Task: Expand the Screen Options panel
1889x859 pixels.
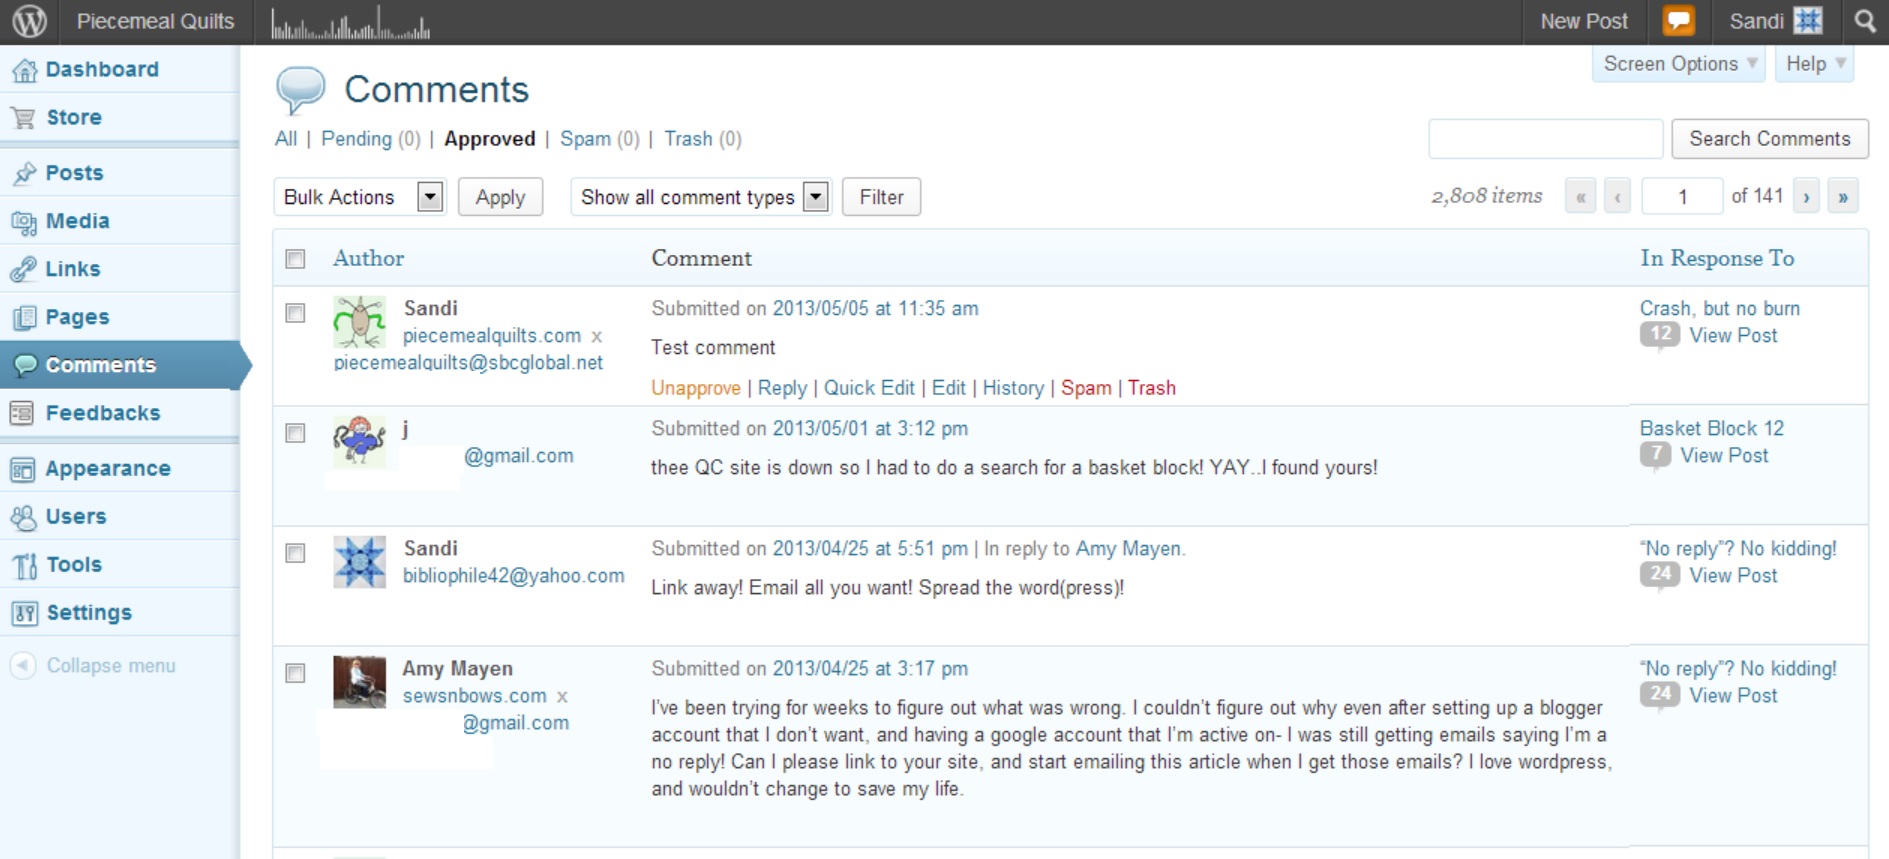Action: 1679,64
